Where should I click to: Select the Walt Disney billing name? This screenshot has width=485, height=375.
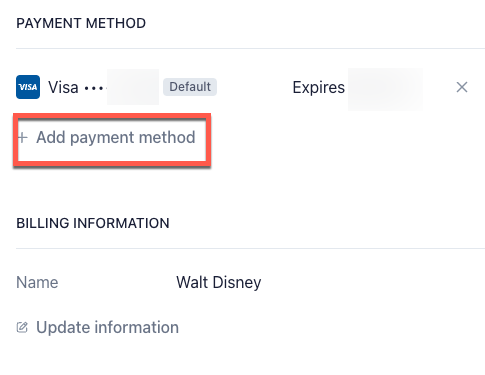tap(219, 282)
